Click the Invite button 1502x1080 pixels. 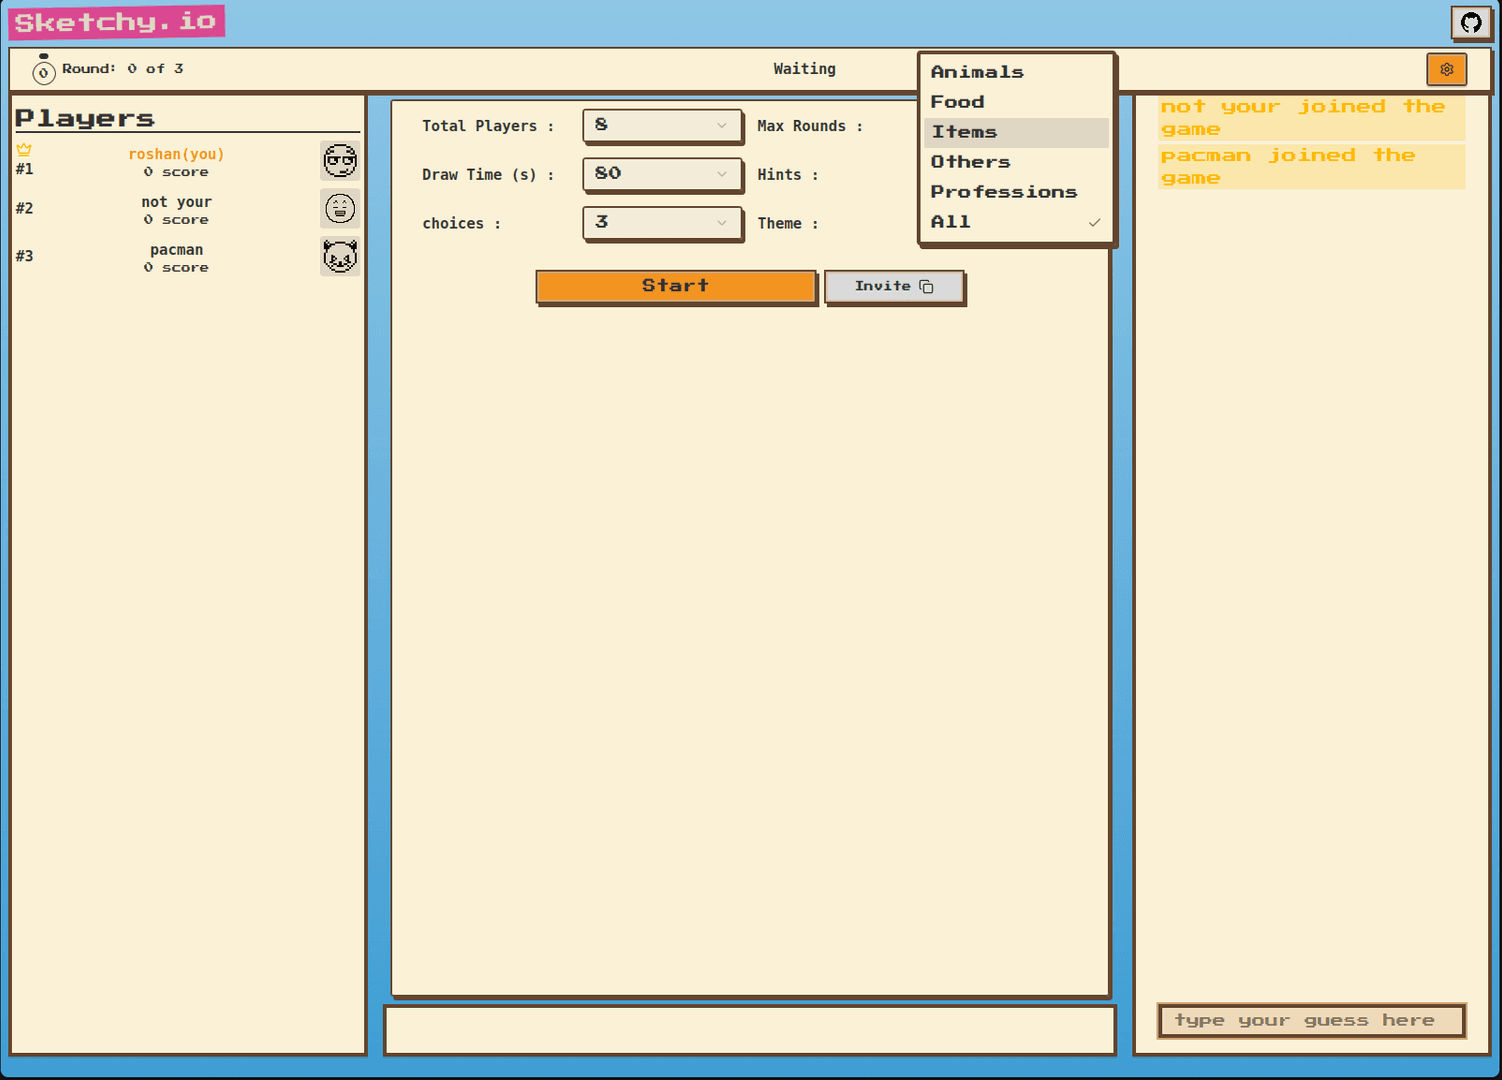click(x=894, y=287)
